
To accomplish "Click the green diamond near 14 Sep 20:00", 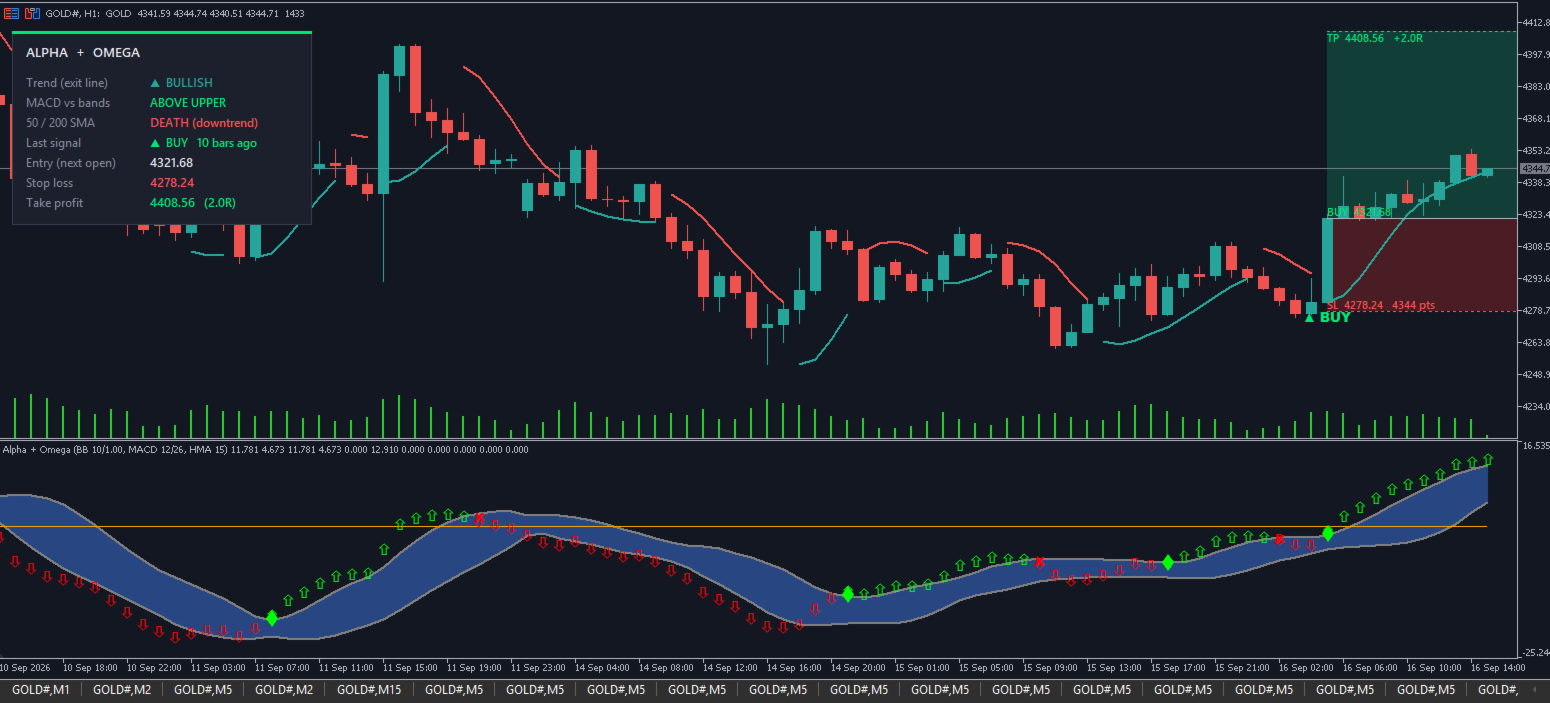I will 848,594.
